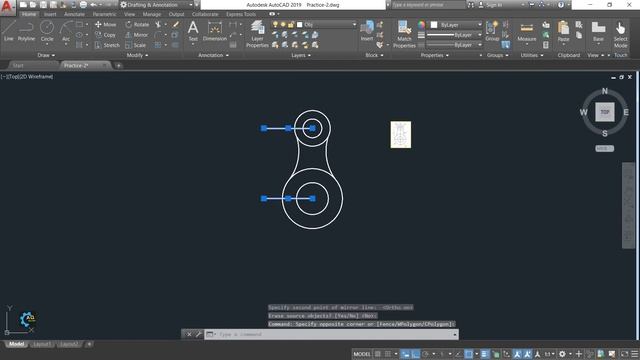Screen dimensions: 640x360
Task: Click the Erase tool icon
Action: click(176, 24)
